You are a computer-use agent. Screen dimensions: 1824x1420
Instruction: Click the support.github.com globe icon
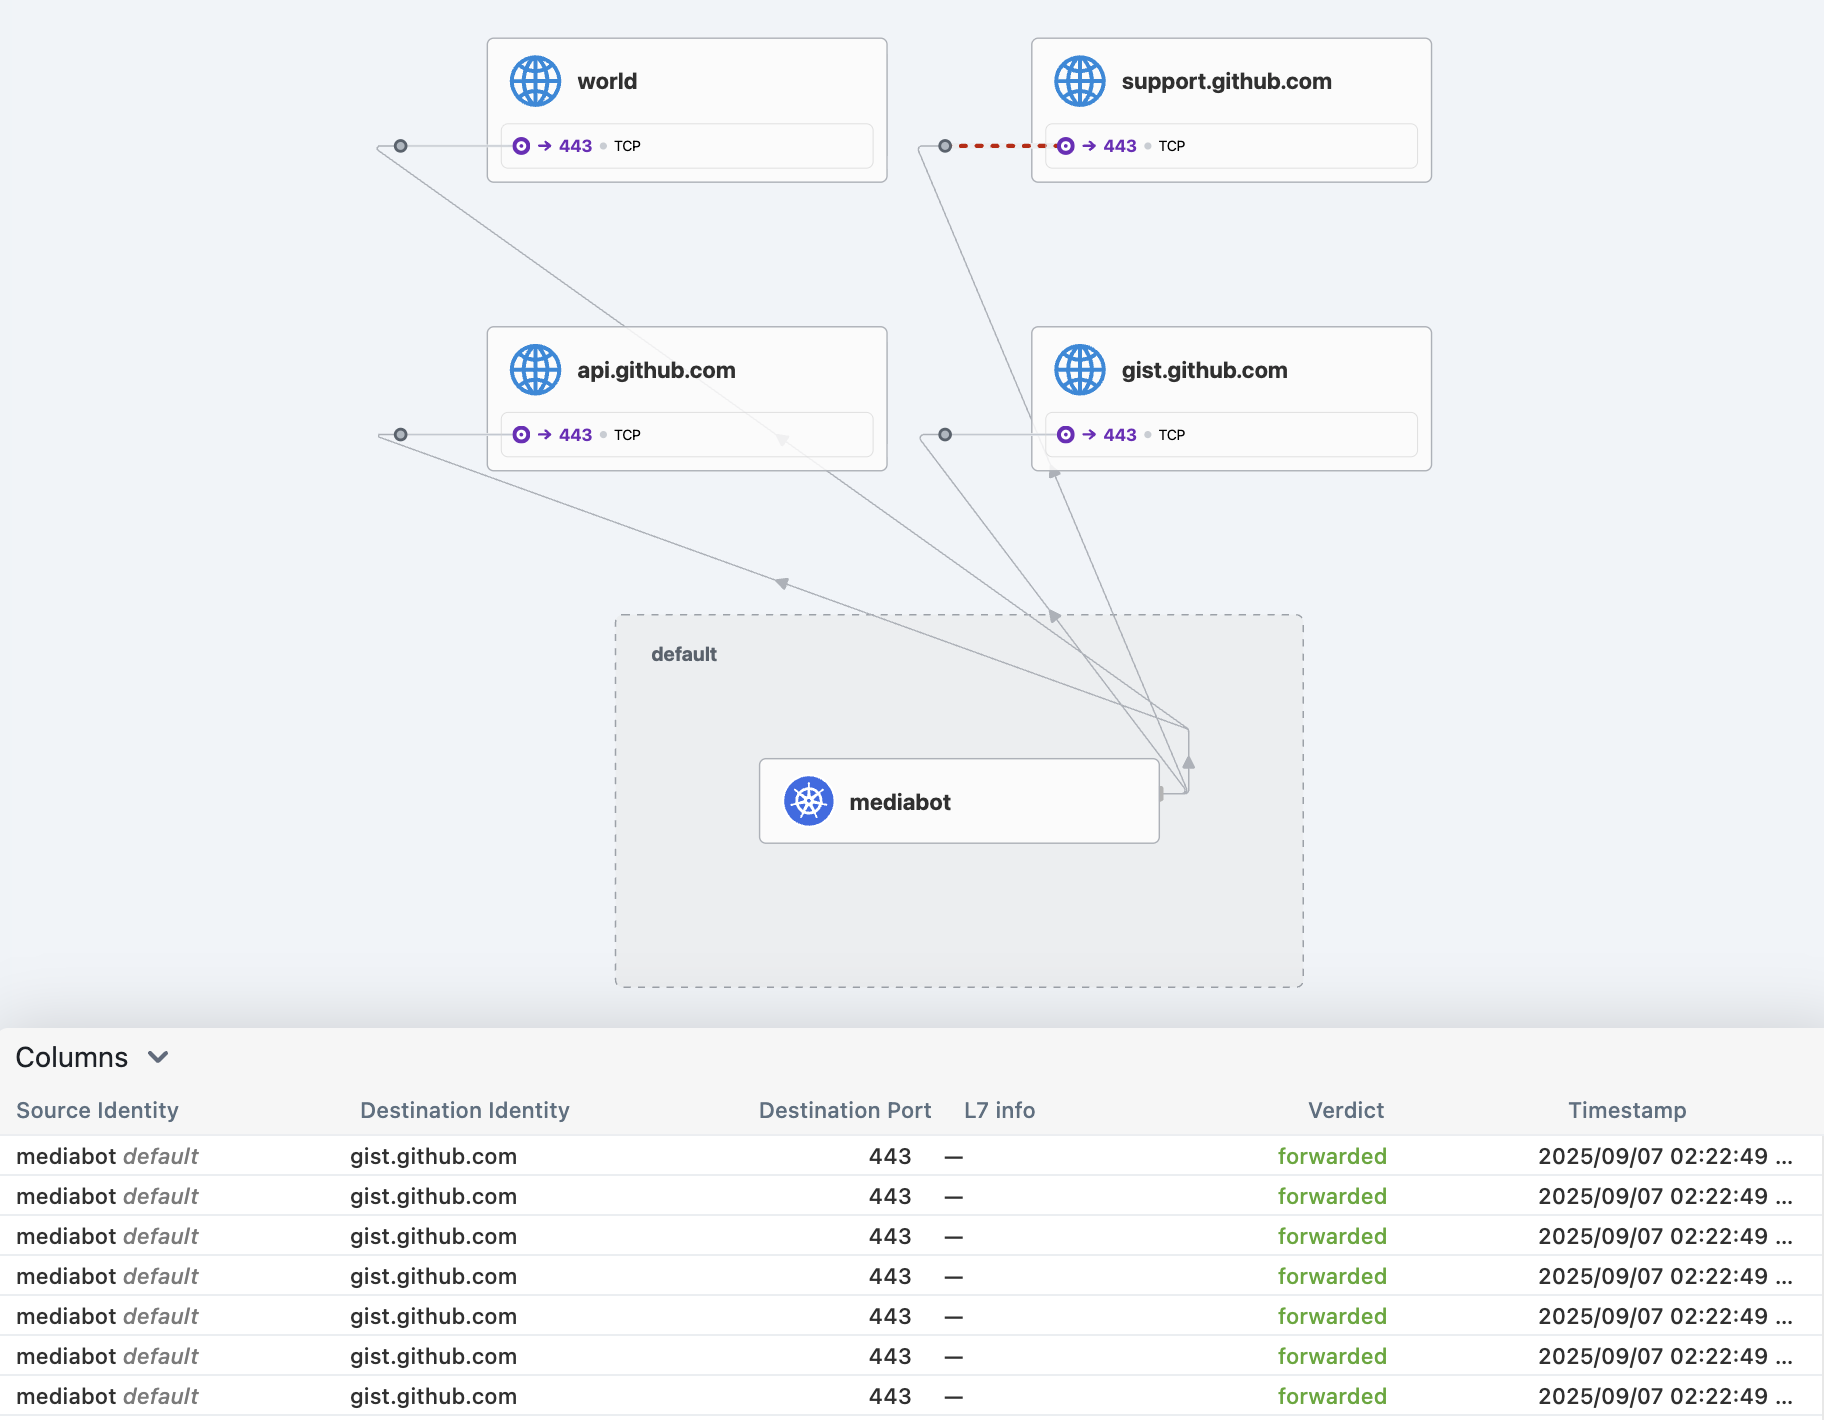1080,81
